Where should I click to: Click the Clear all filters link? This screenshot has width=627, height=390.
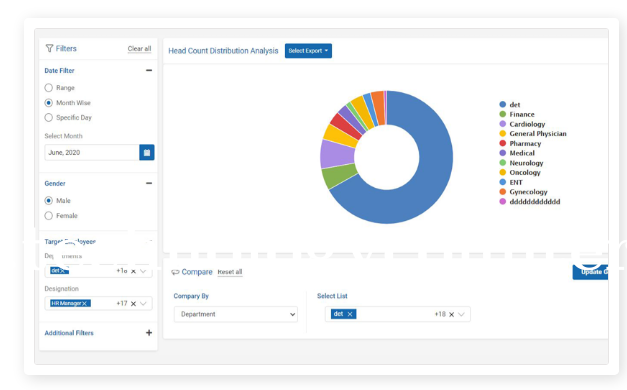click(x=139, y=49)
